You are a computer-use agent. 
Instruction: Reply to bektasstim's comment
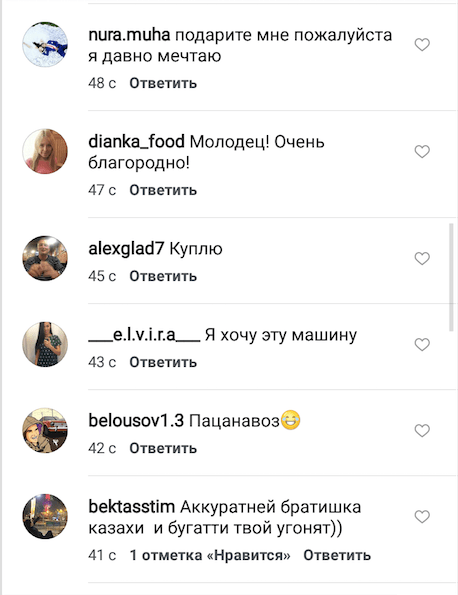(x=337, y=556)
